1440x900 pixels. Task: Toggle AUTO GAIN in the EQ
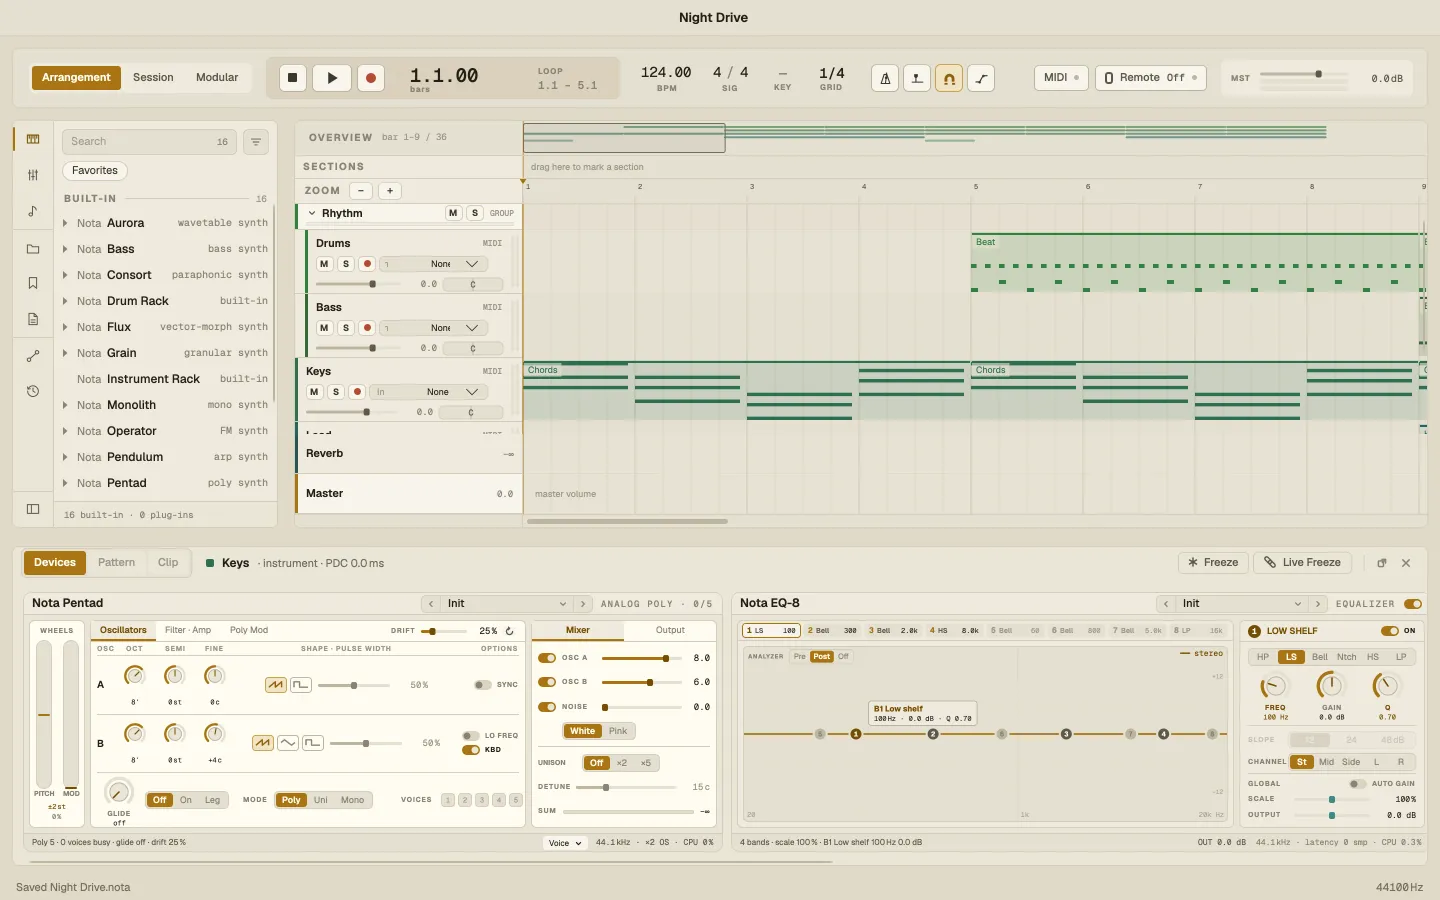pos(1358,784)
